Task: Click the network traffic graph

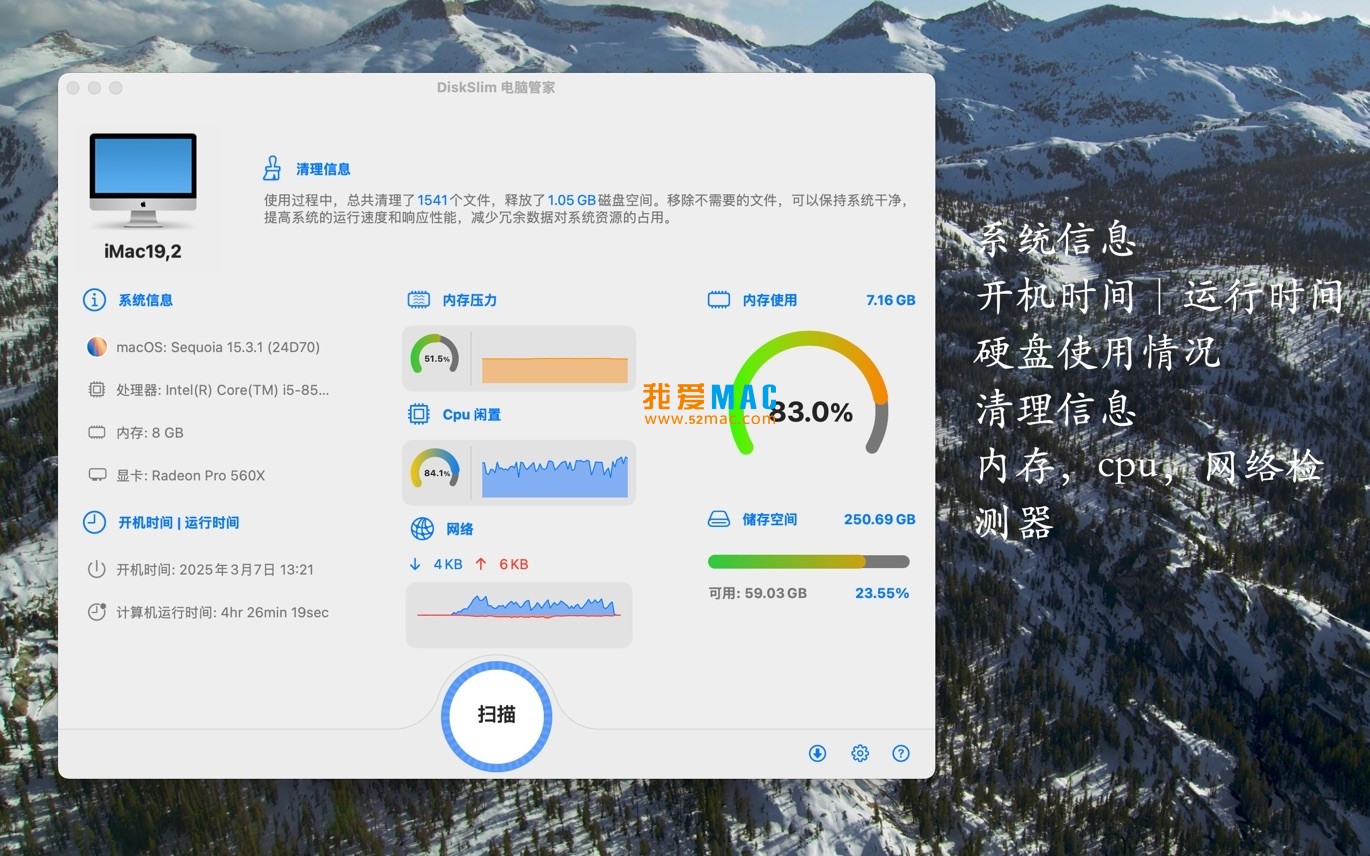Action: pyautogui.click(x=519, y=610)
